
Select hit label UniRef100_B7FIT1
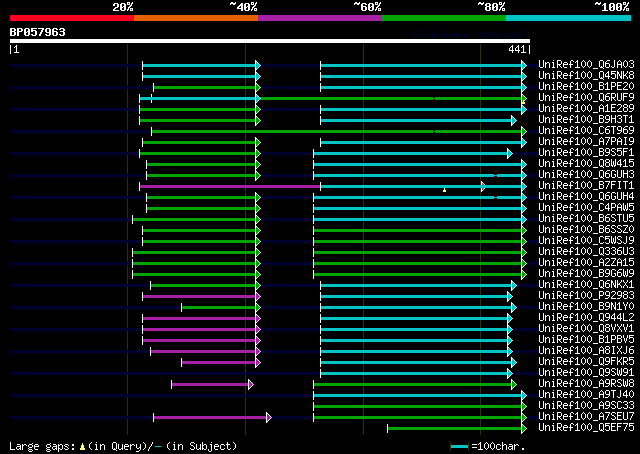(x=586, y=185)
